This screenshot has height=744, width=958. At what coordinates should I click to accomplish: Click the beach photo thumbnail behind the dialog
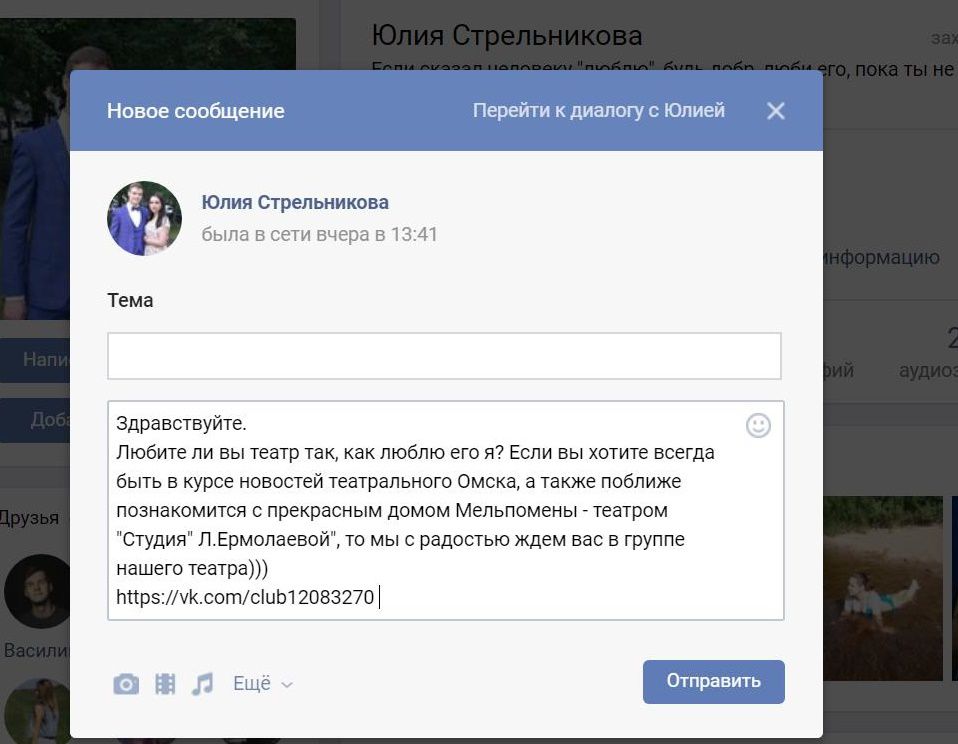click(x=883, y=588)
